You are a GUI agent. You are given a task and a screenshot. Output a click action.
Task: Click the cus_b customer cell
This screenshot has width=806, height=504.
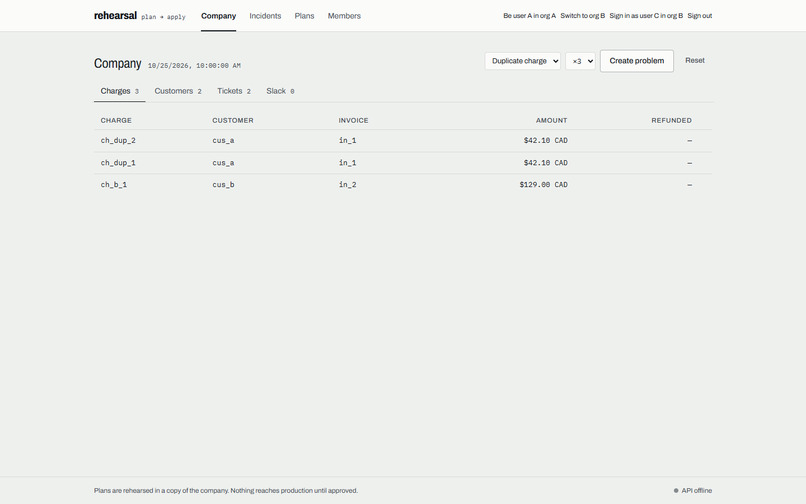point(223,185)
